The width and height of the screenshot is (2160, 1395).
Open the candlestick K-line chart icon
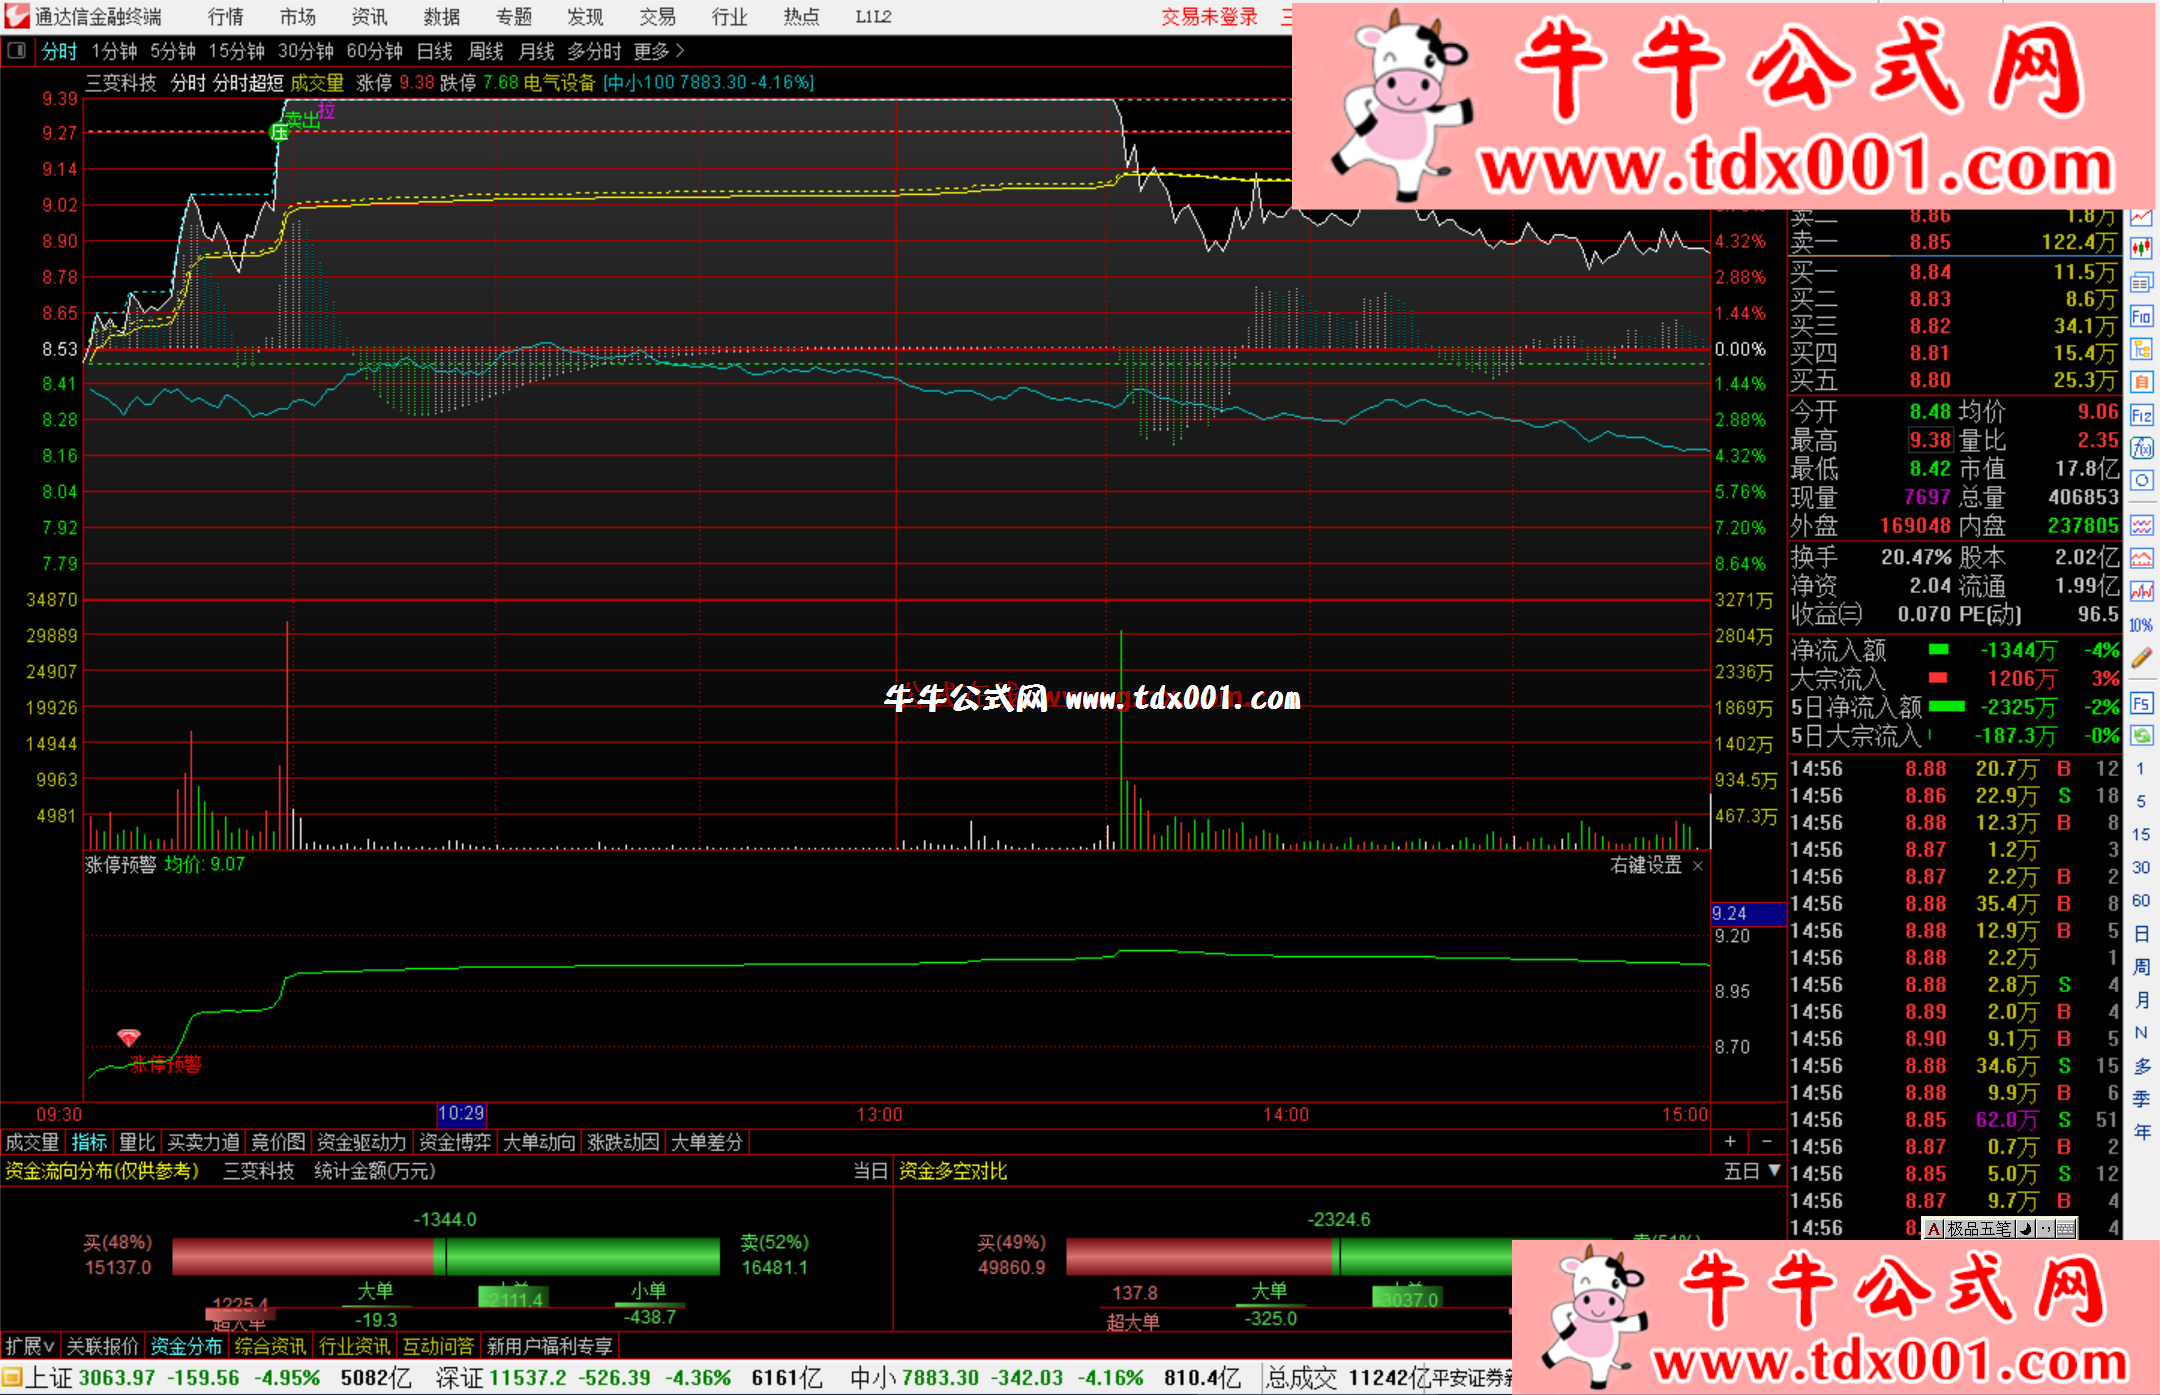coord(2141,249)
